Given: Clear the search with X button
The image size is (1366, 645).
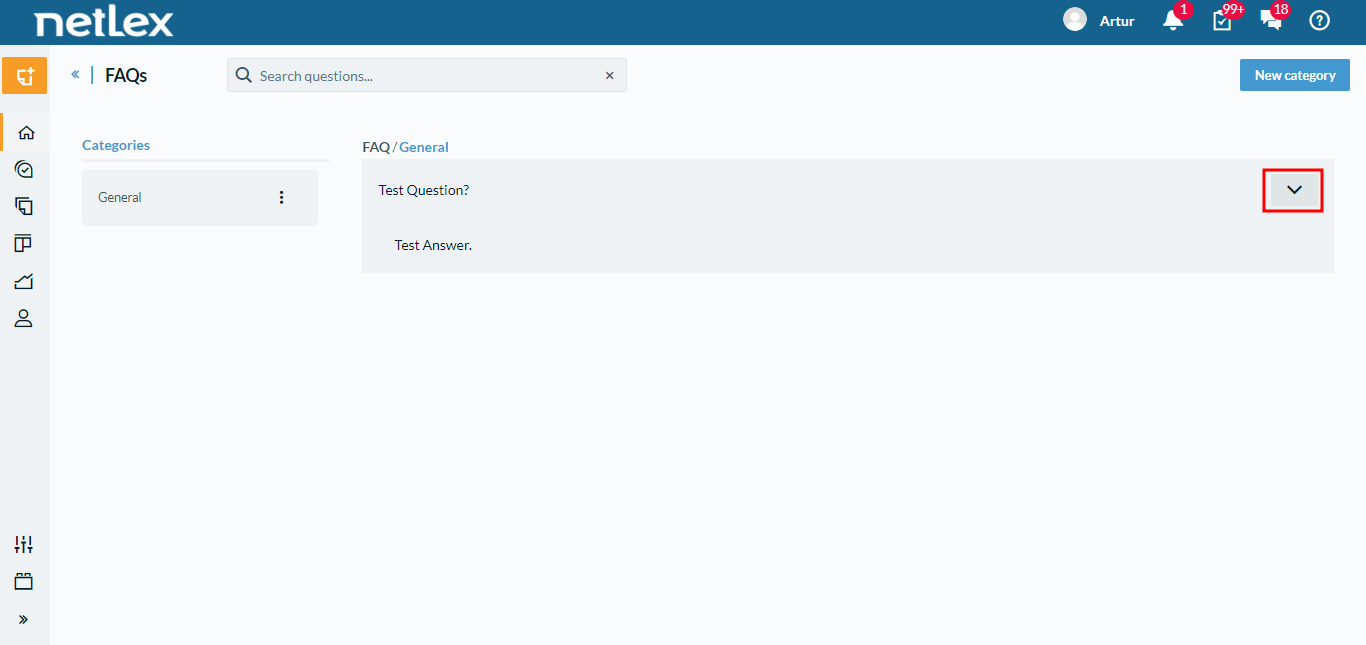Looking at the screenshot, I should [x=610, y=75].
